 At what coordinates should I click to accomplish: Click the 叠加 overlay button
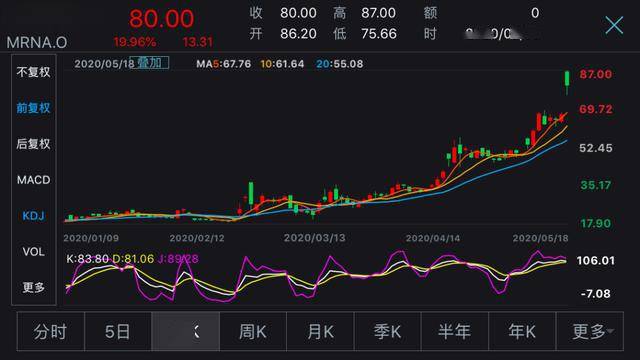149,63
